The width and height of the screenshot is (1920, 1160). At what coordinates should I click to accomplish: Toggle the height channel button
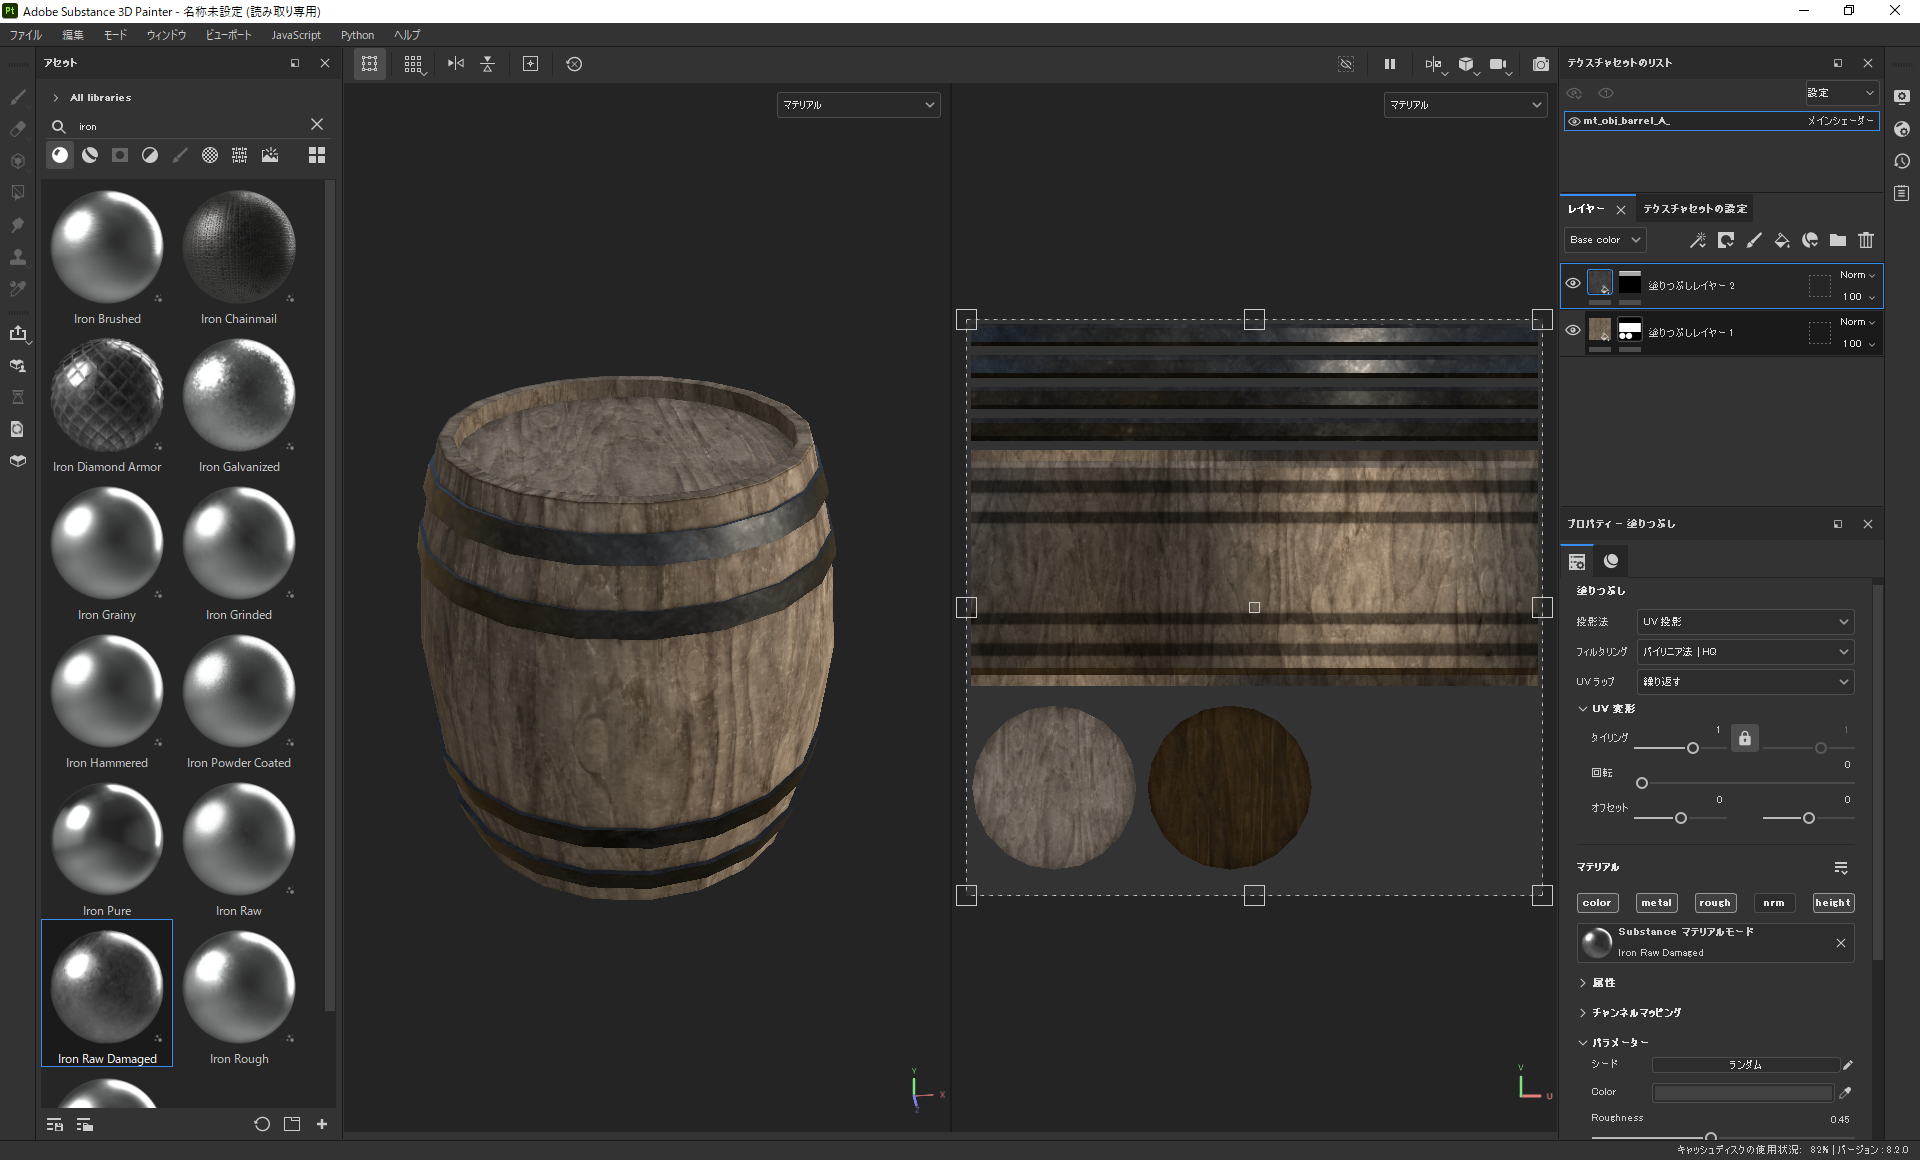click(x=1833, y=903)
